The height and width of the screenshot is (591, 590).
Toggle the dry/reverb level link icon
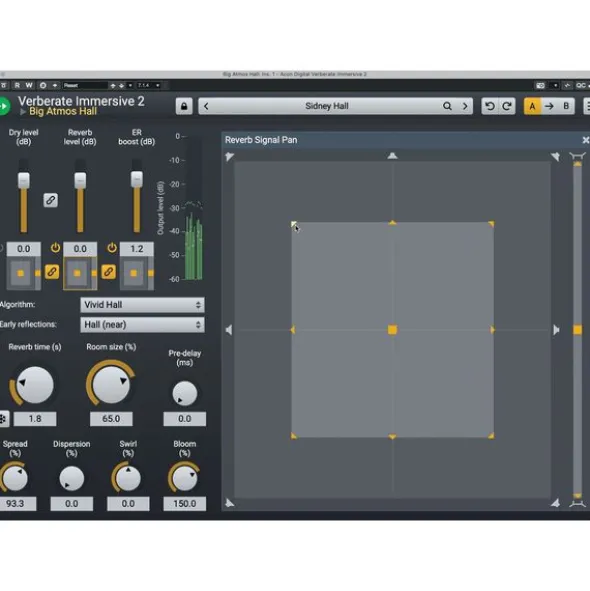(51, 200)
